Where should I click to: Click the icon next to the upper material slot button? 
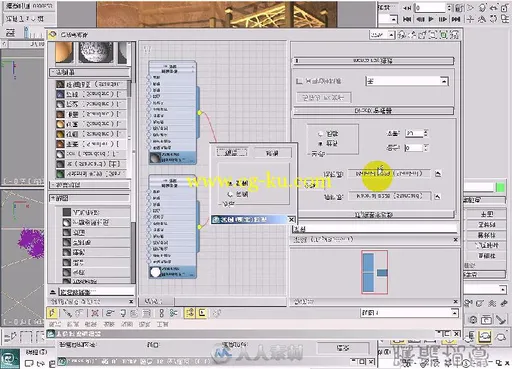click(x=438, y=174)
